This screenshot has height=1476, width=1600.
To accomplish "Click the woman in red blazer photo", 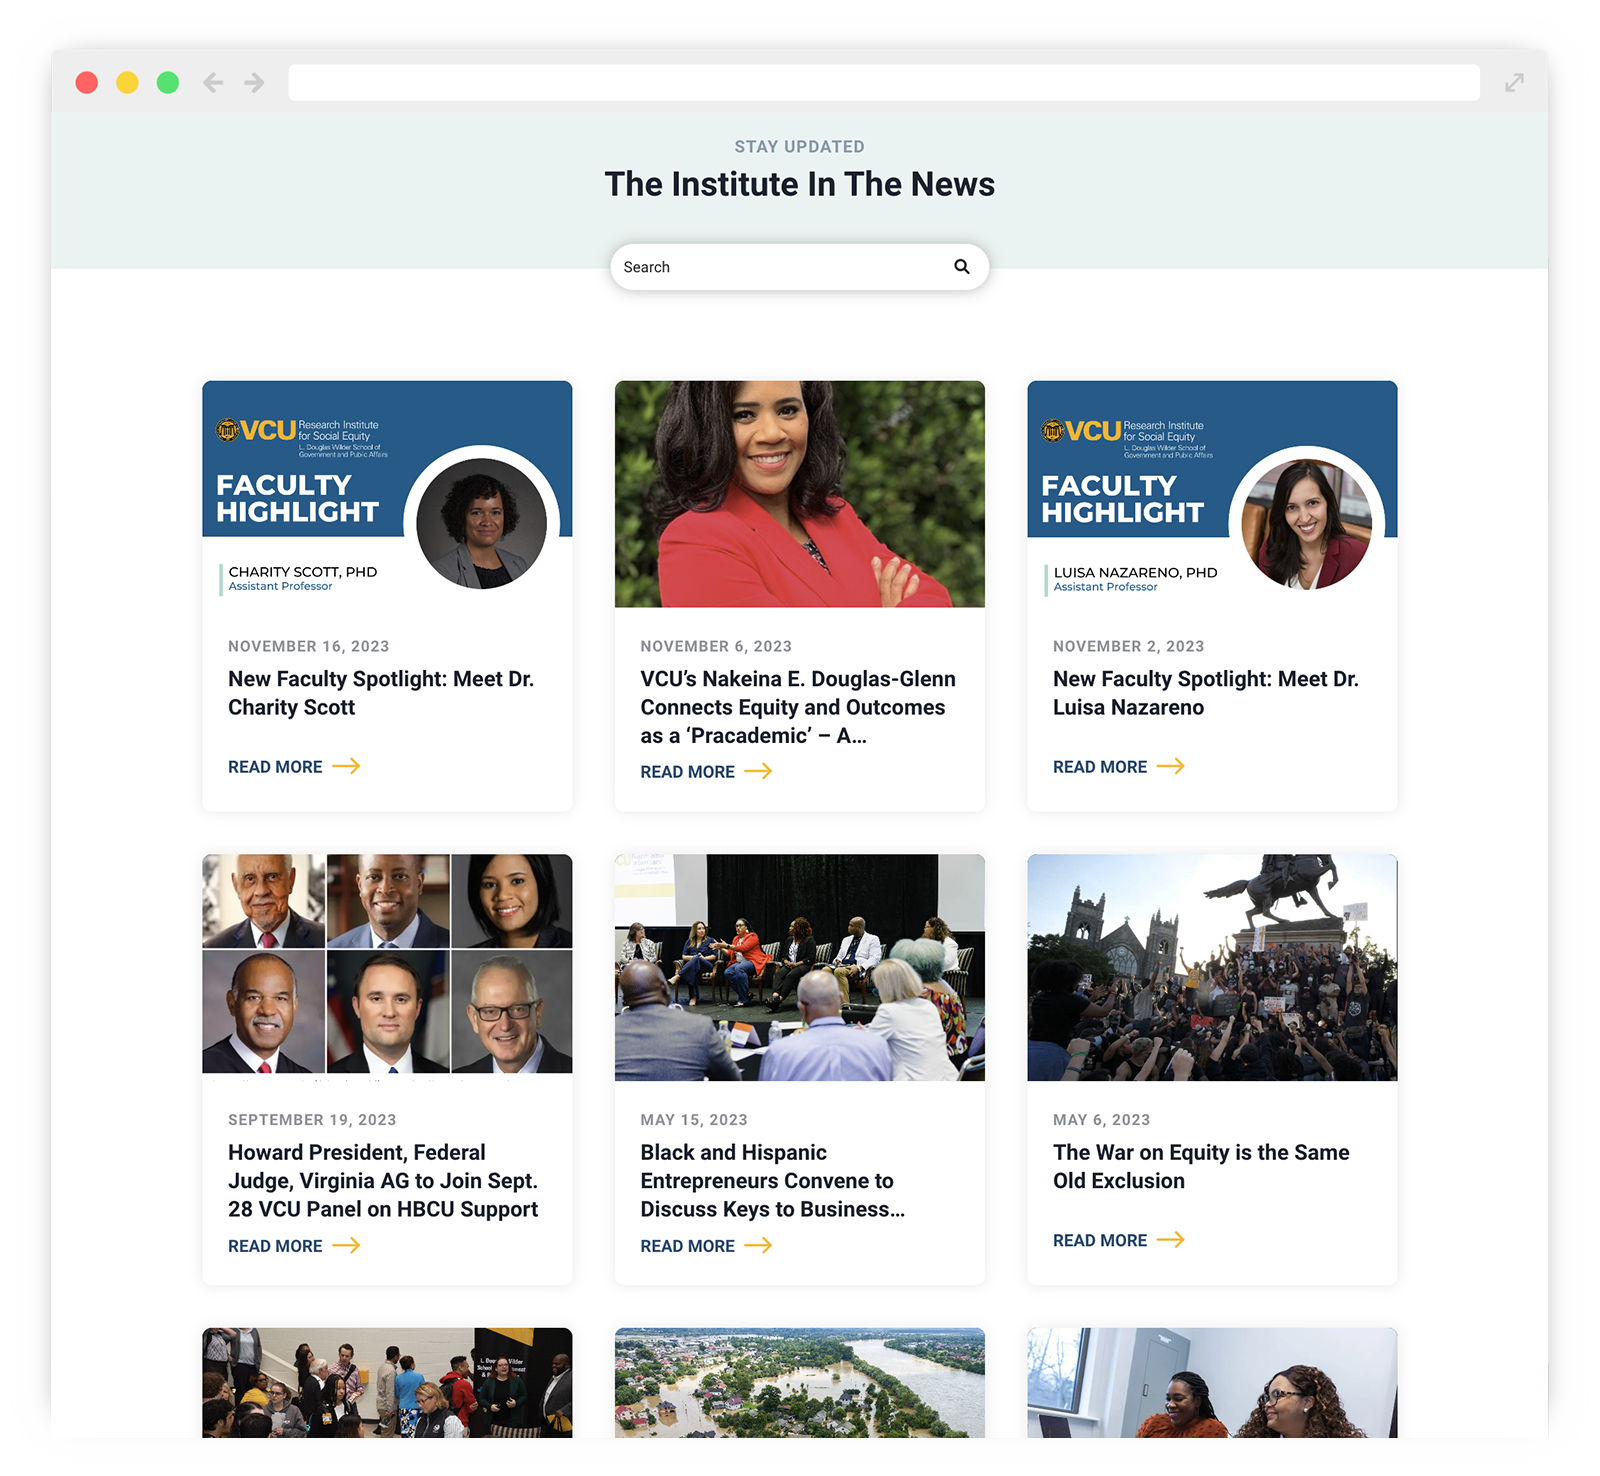I will click(799, 494).
